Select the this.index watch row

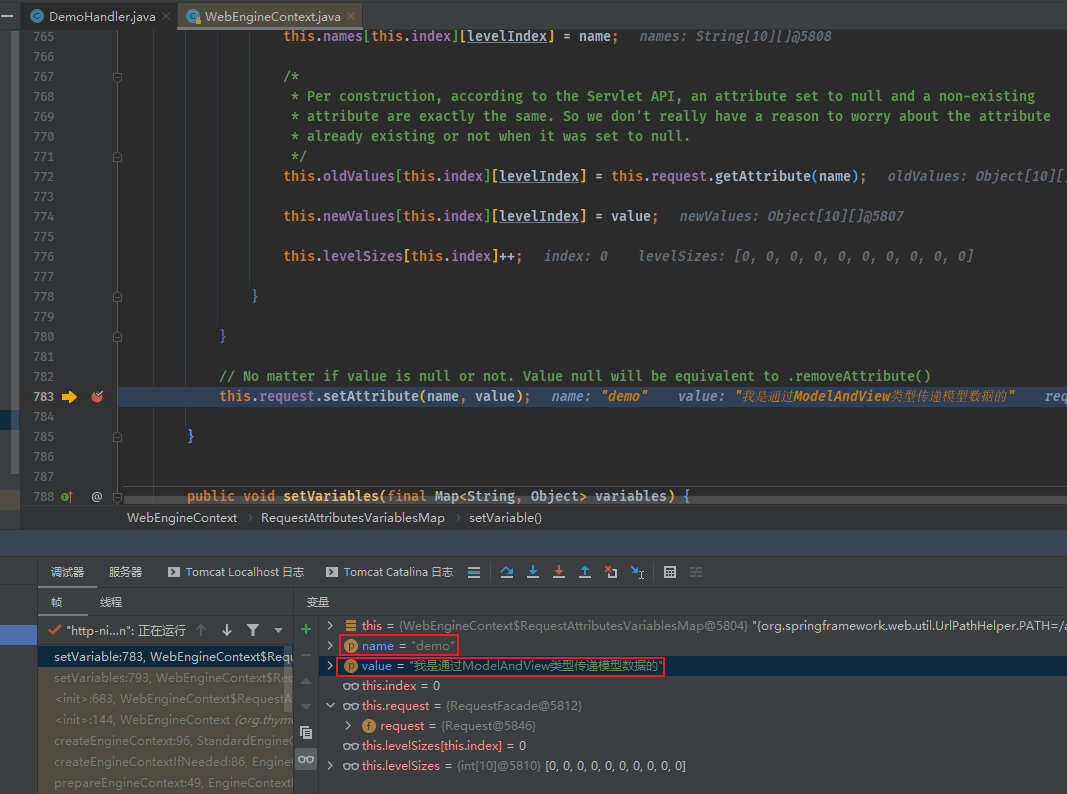(x=693, y=686)
